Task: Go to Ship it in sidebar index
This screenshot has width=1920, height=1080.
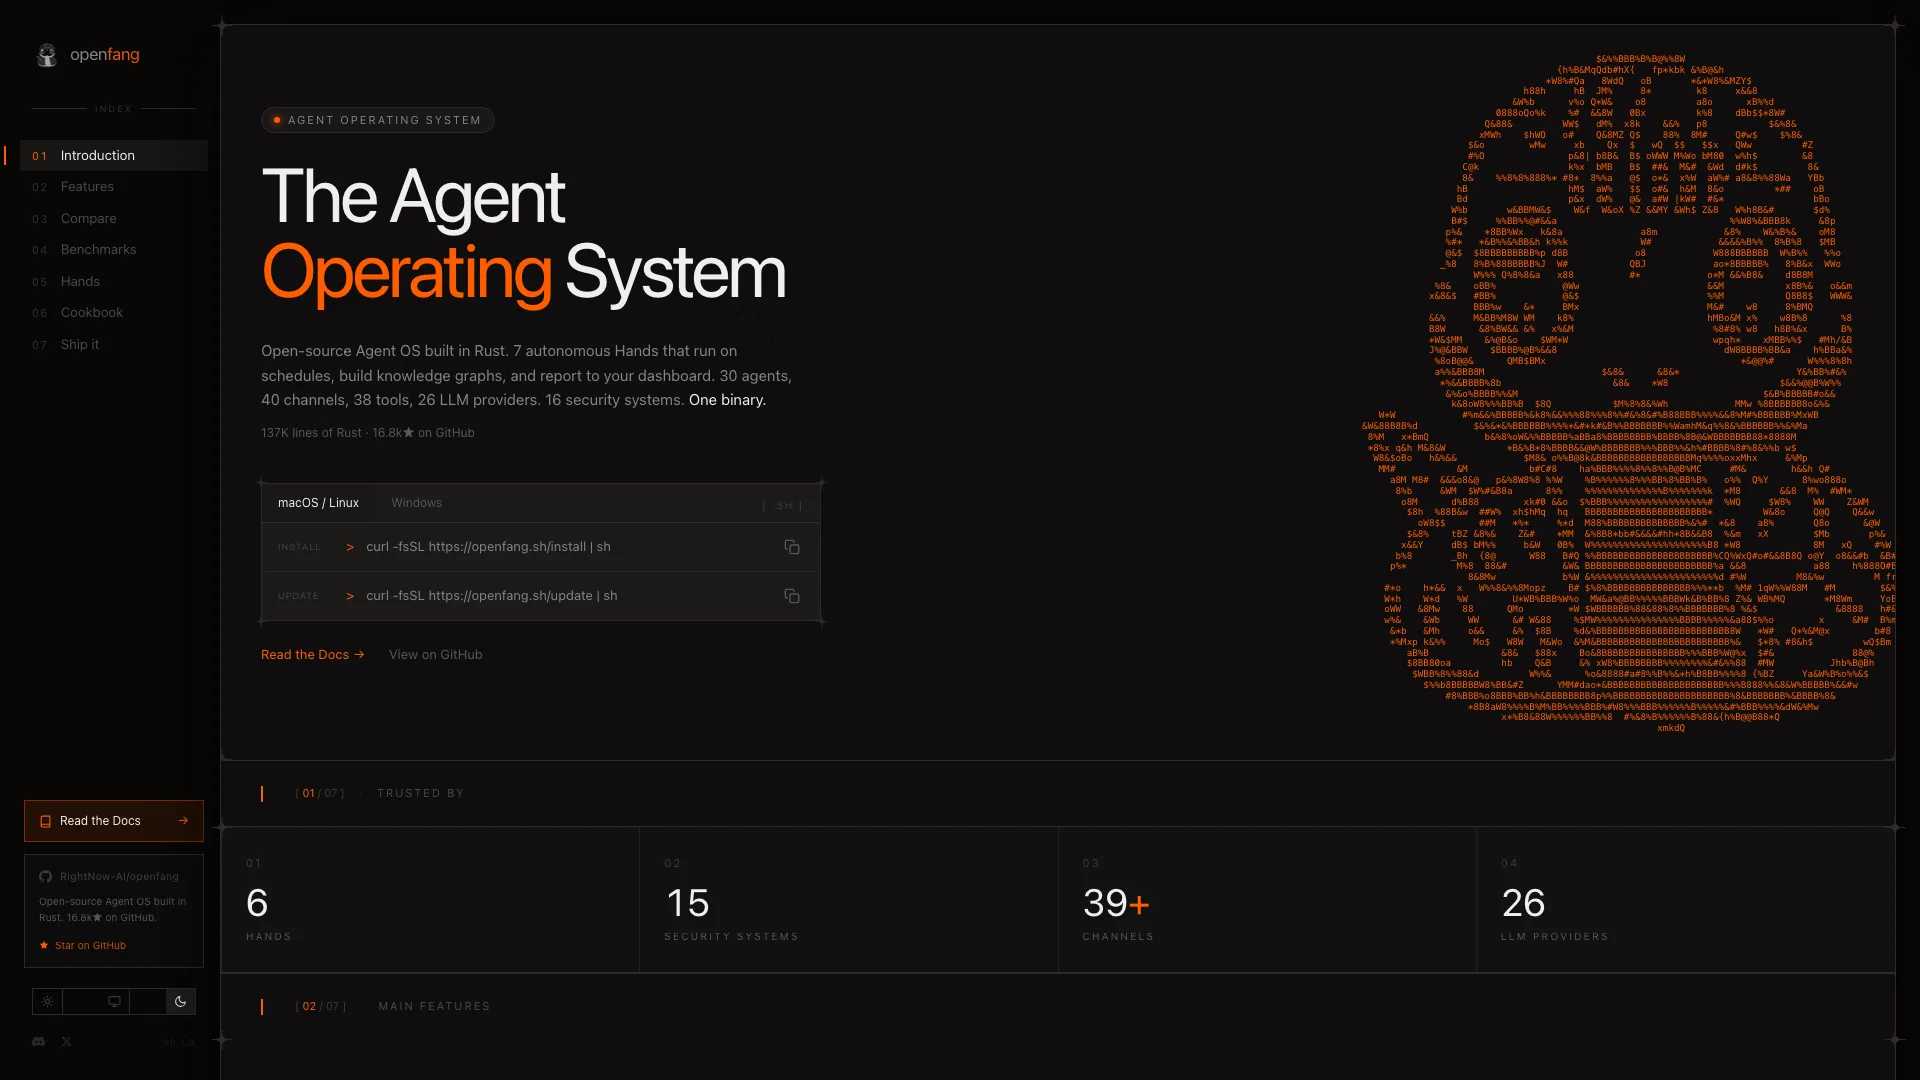Action: [x=114, y=345]
